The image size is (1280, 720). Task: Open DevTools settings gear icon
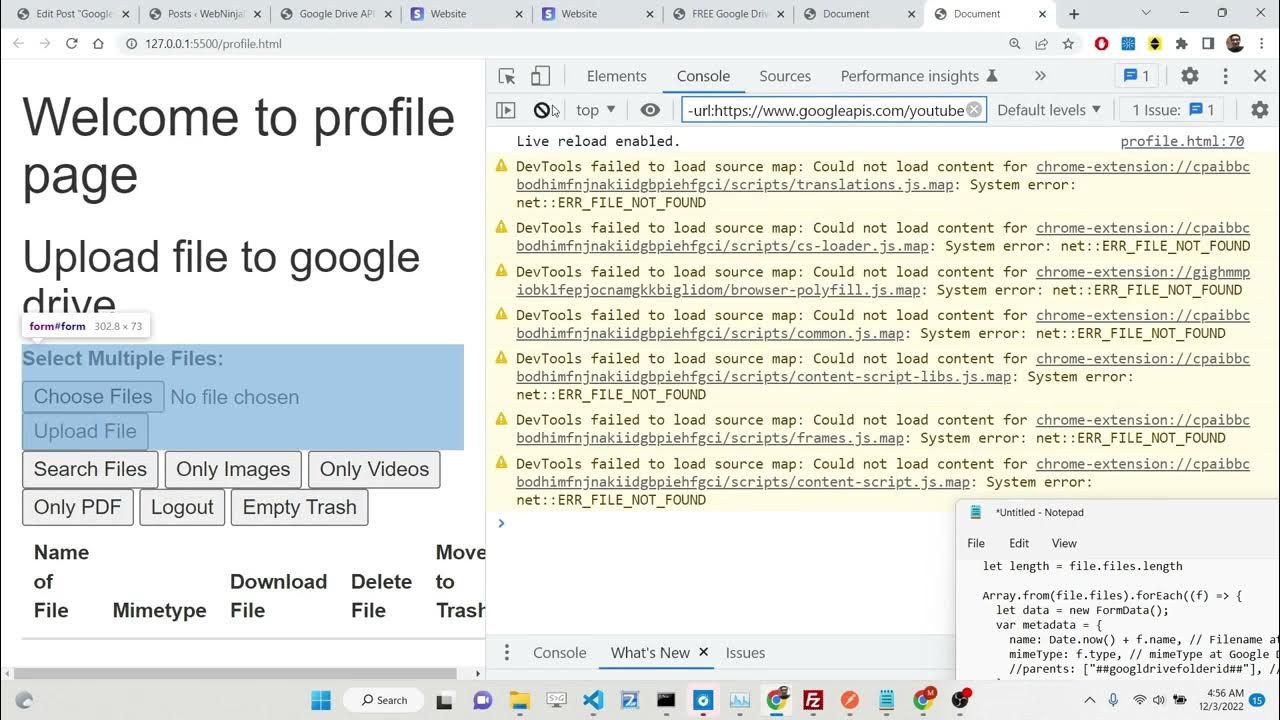click(x=1189, y=76)
